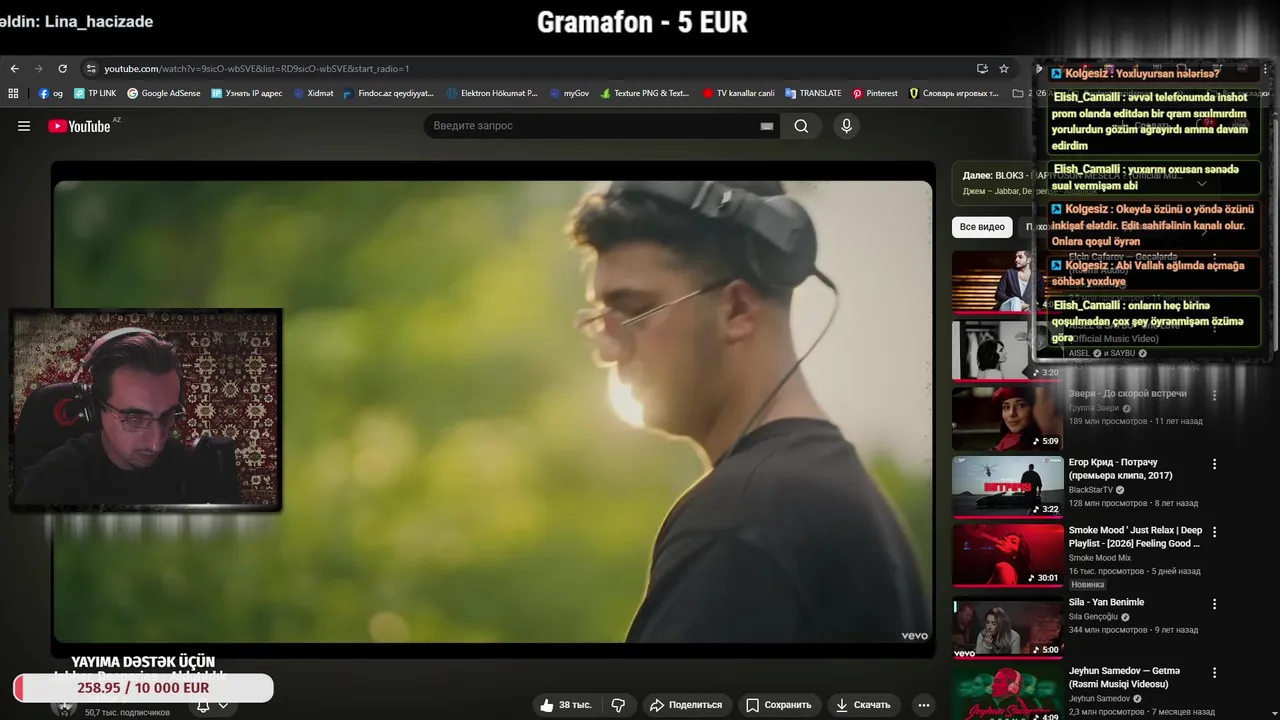Image resolution: width=1280 pixels, height=720 pixels.
Task: Open the Xidmat bookmark
Action: click(314, 93)
